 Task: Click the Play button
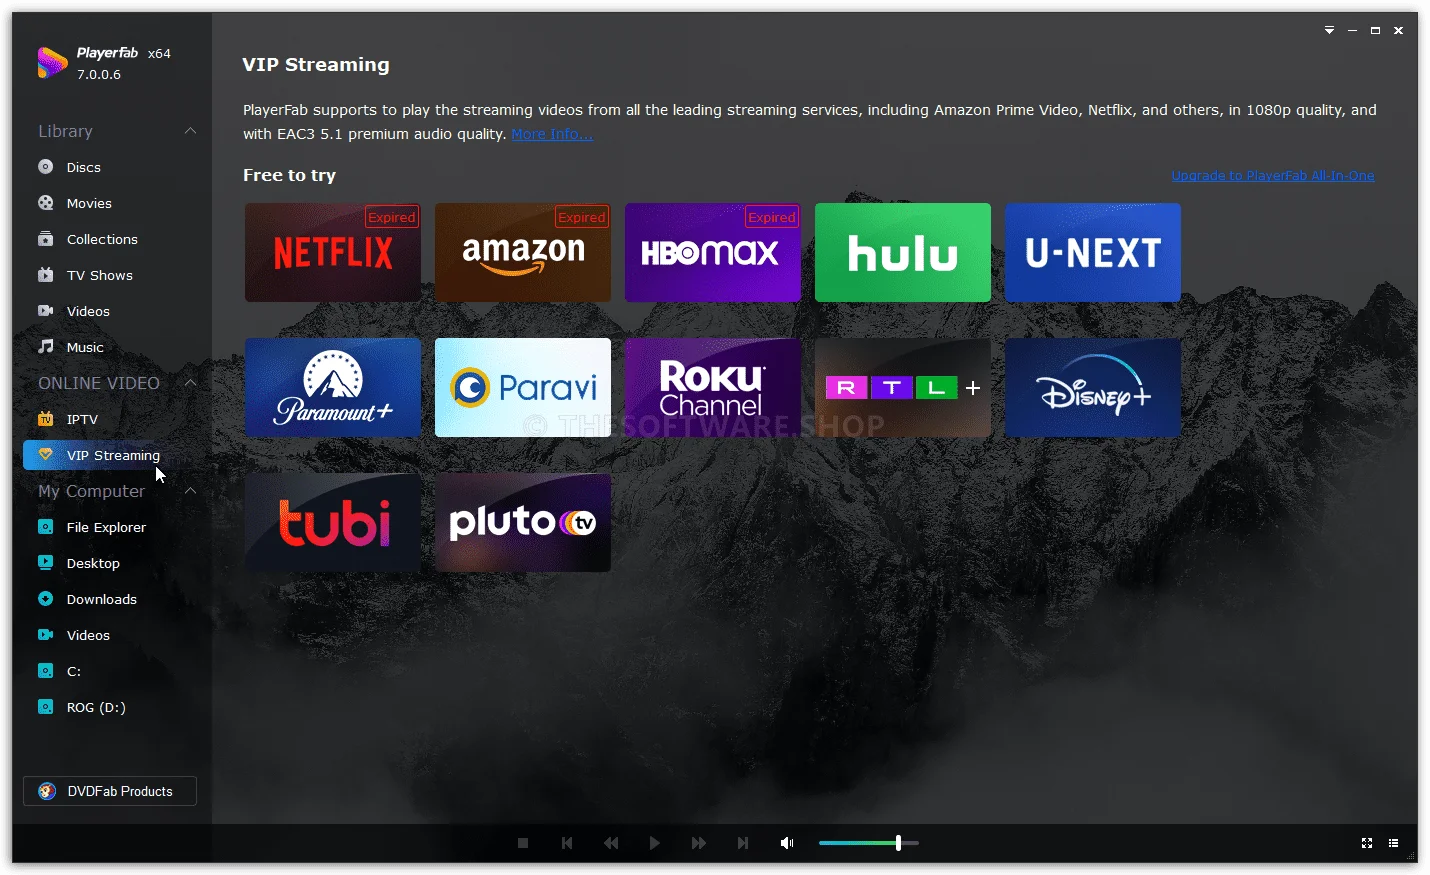coord(655,843)
